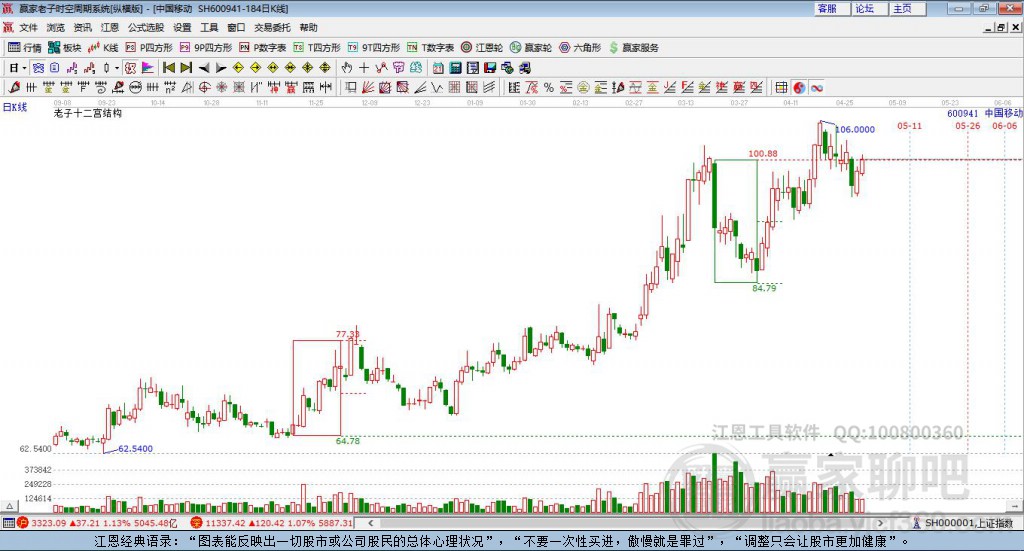Click the 客服 button in title bar
The image size is (1024, 551).
pos(832,8)
